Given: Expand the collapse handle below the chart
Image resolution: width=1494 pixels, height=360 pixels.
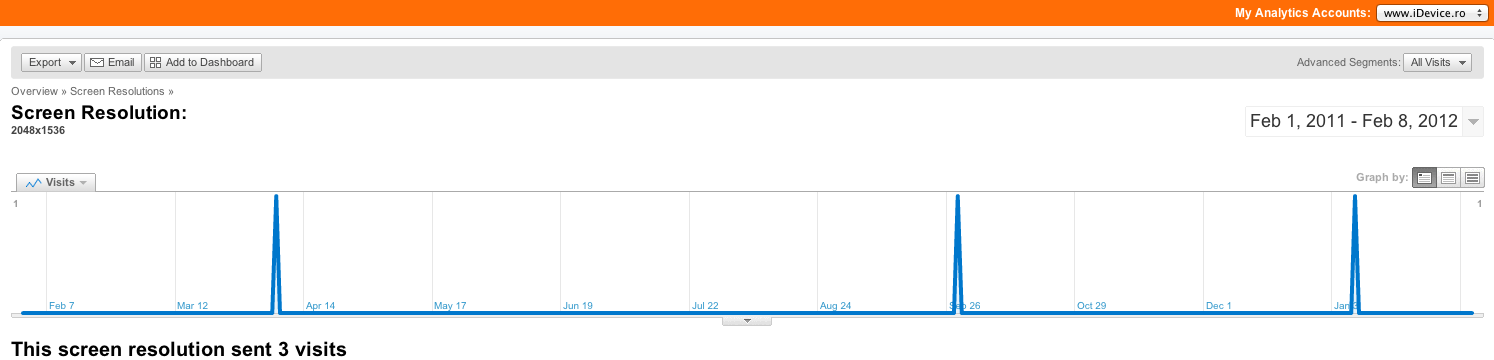Looking at the screenshot, I should pos(747,321).
